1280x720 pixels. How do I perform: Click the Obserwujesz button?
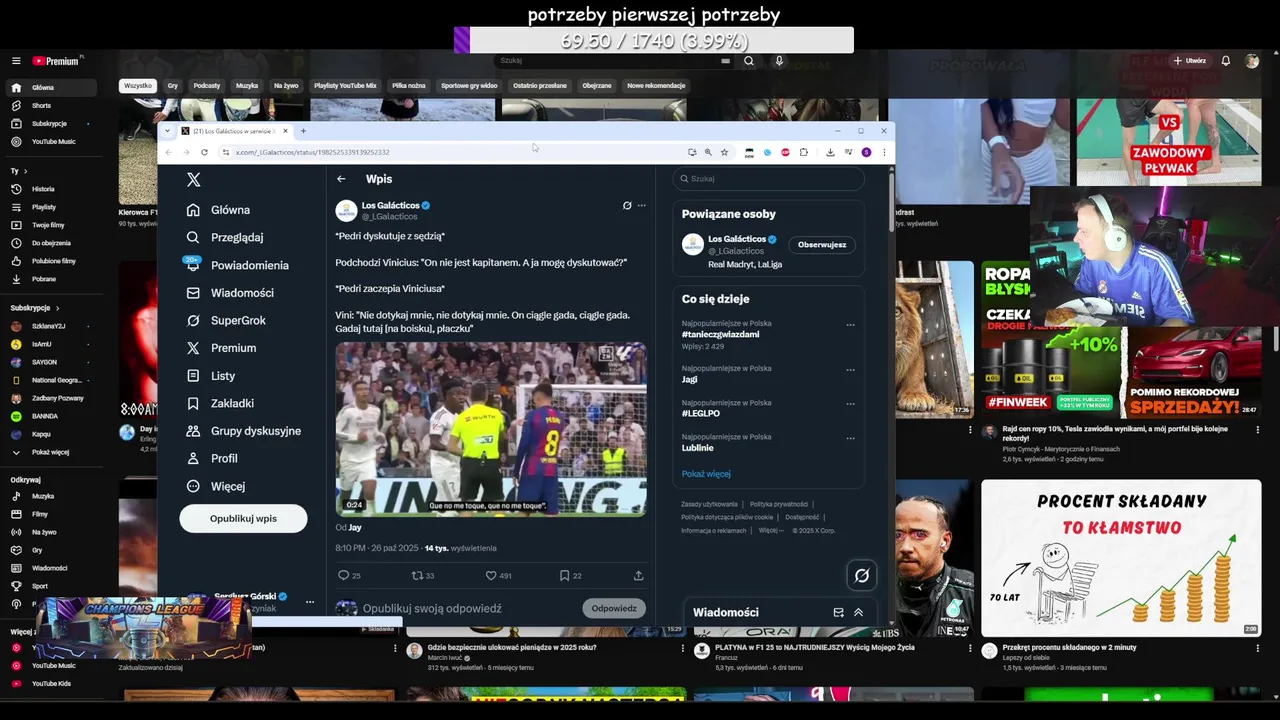822,244
